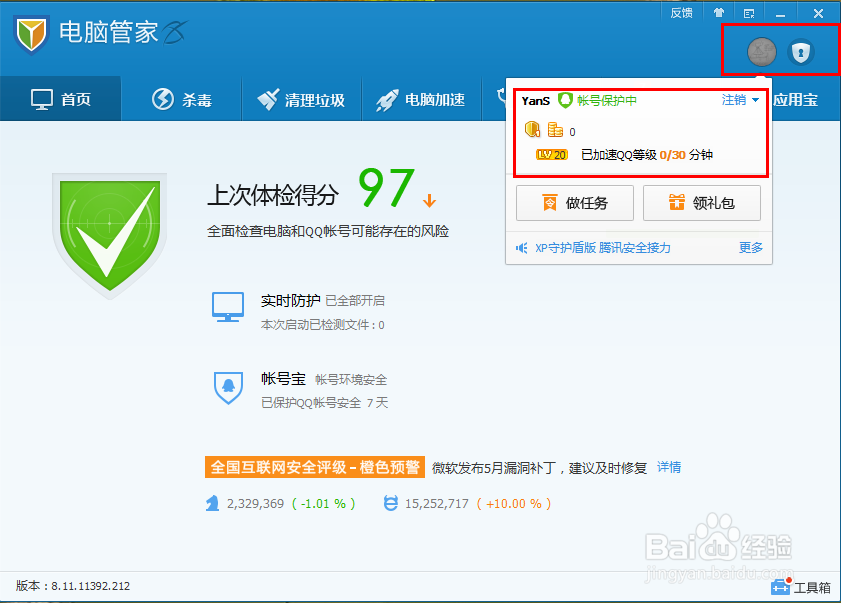Image resolution: width=841 pixels, height=603 pixels.
Task: Close the 电脑管家 window
Action: 818,13
